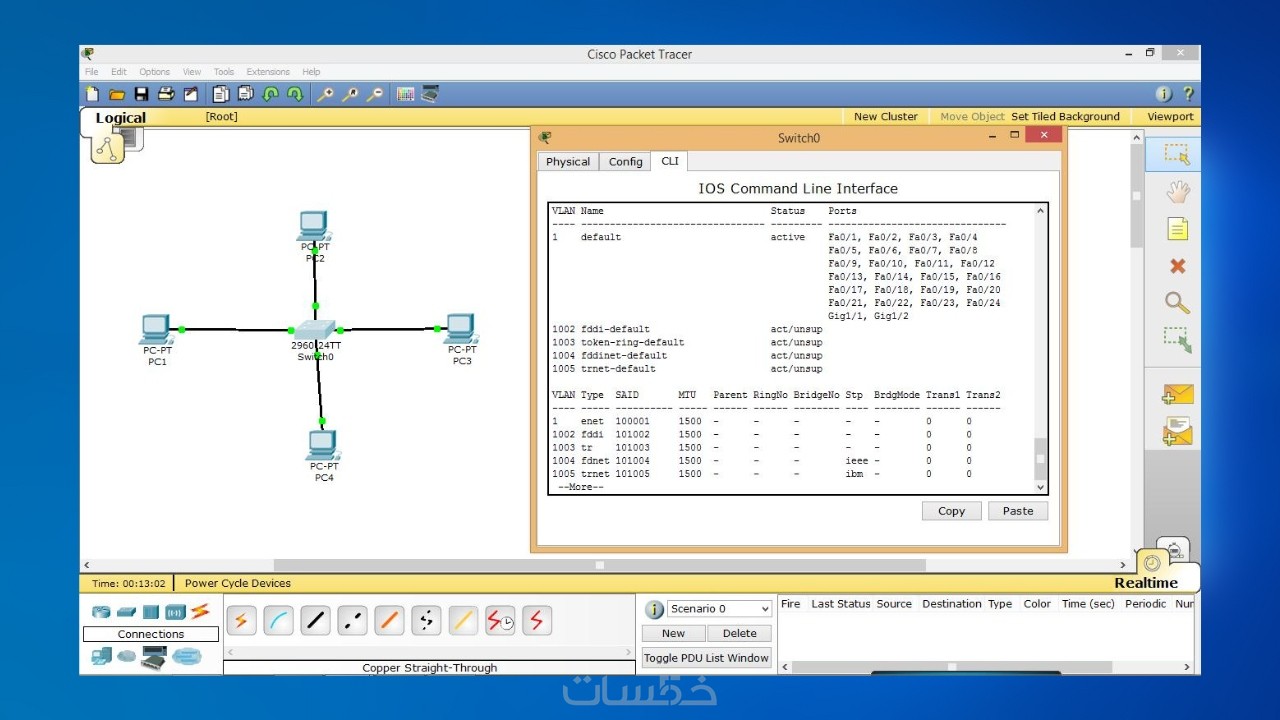The height and width of the screenshot is (720, 1280).
Task: Select the Copper Straight-Through cable
Action: pyautogui.click(x=315, y=621)
